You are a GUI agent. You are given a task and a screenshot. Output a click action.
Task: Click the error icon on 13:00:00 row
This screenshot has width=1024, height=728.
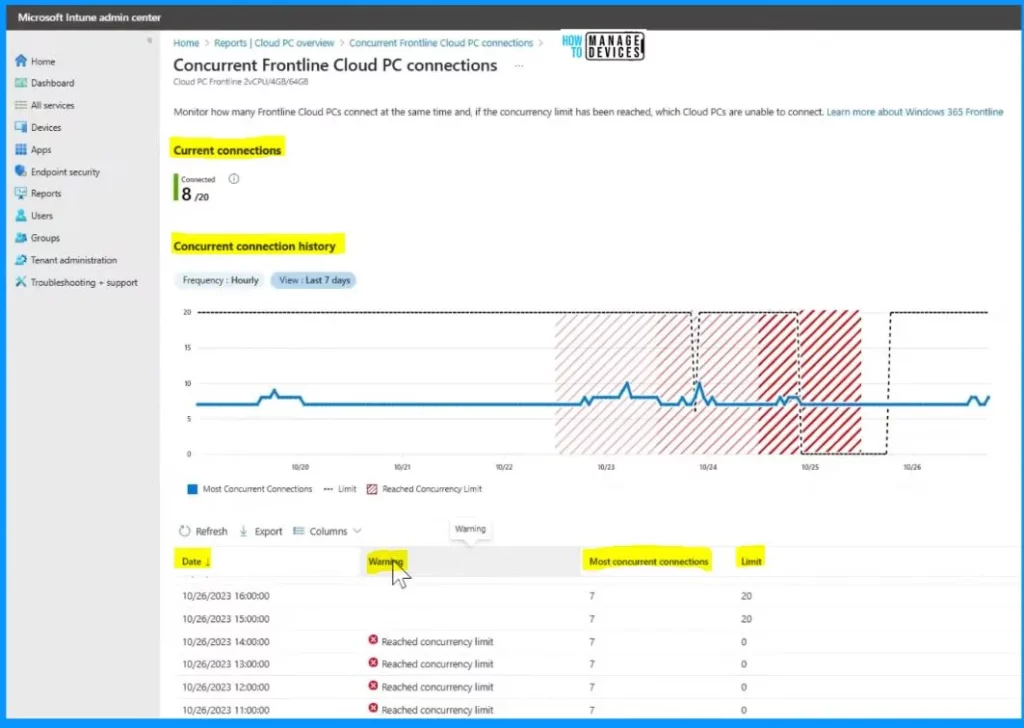point(373,663)
